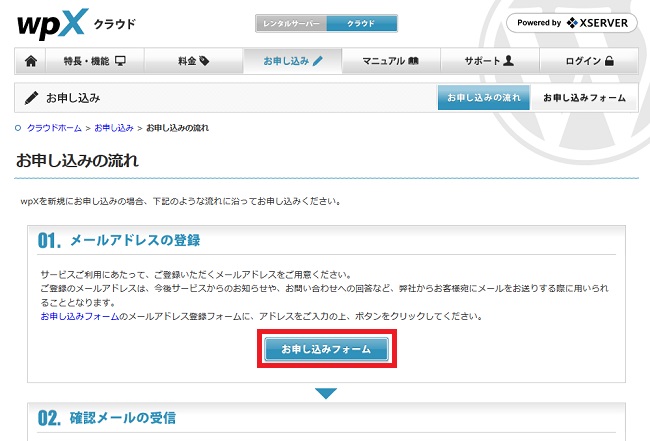This screenshot has height=441, width=650.
Task: Open お申し込み menu item
Action: (x=293, y=61)
